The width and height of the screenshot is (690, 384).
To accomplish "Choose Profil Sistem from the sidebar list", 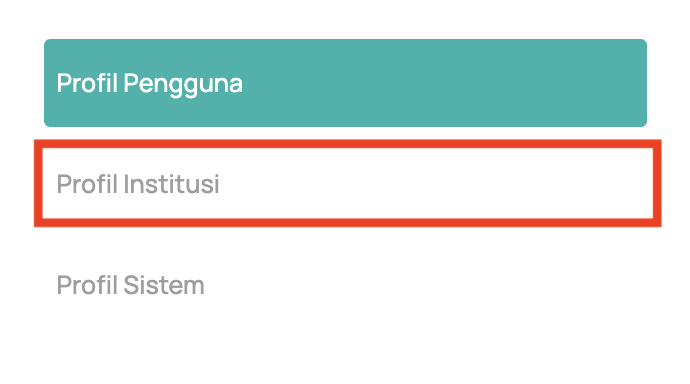I will coord(345,285).
